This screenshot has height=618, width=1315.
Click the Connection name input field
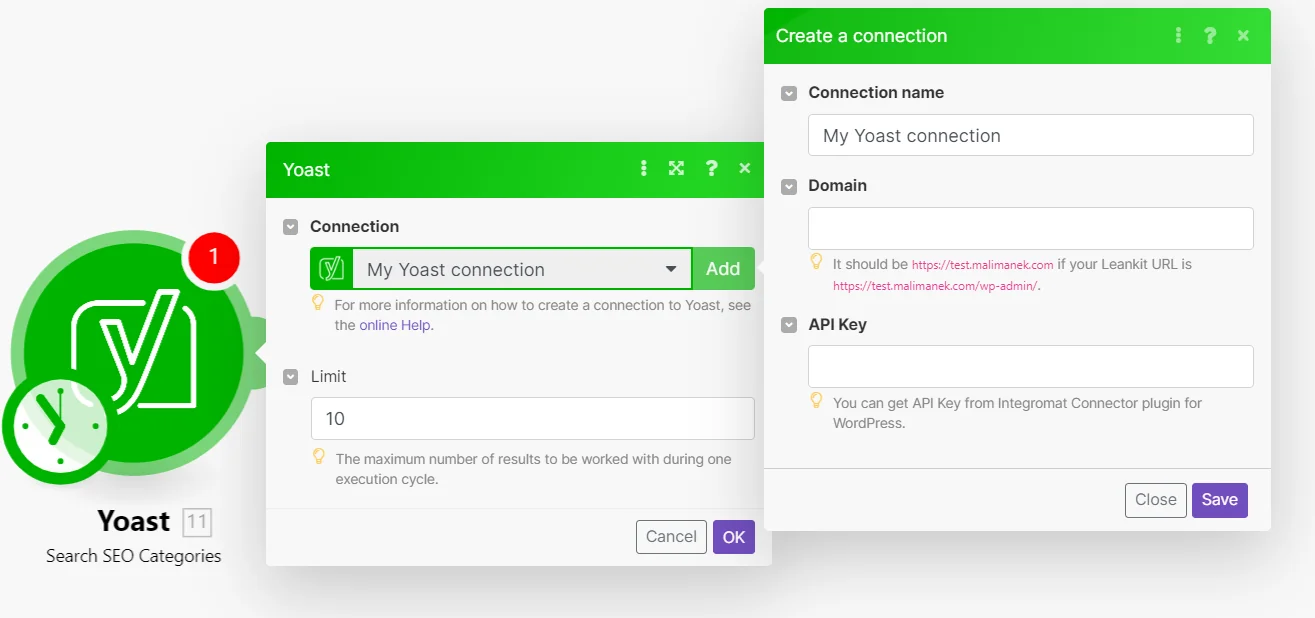click(x=1031, y=135)
